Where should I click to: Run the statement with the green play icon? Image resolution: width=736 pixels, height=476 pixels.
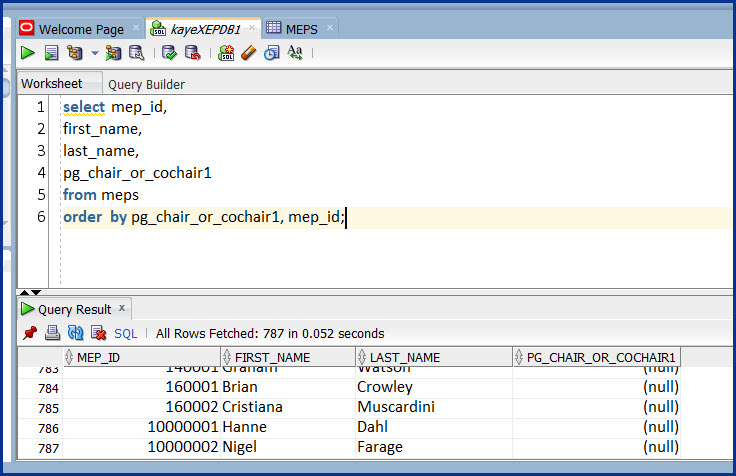[28, 53]
